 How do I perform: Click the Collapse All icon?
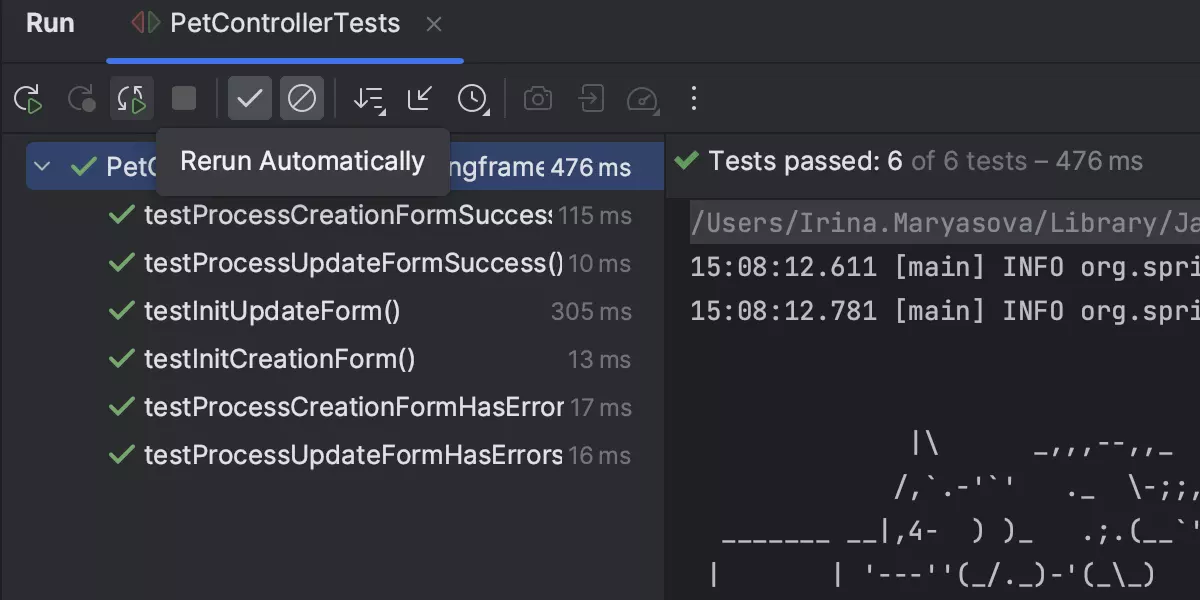pos(420,99)
